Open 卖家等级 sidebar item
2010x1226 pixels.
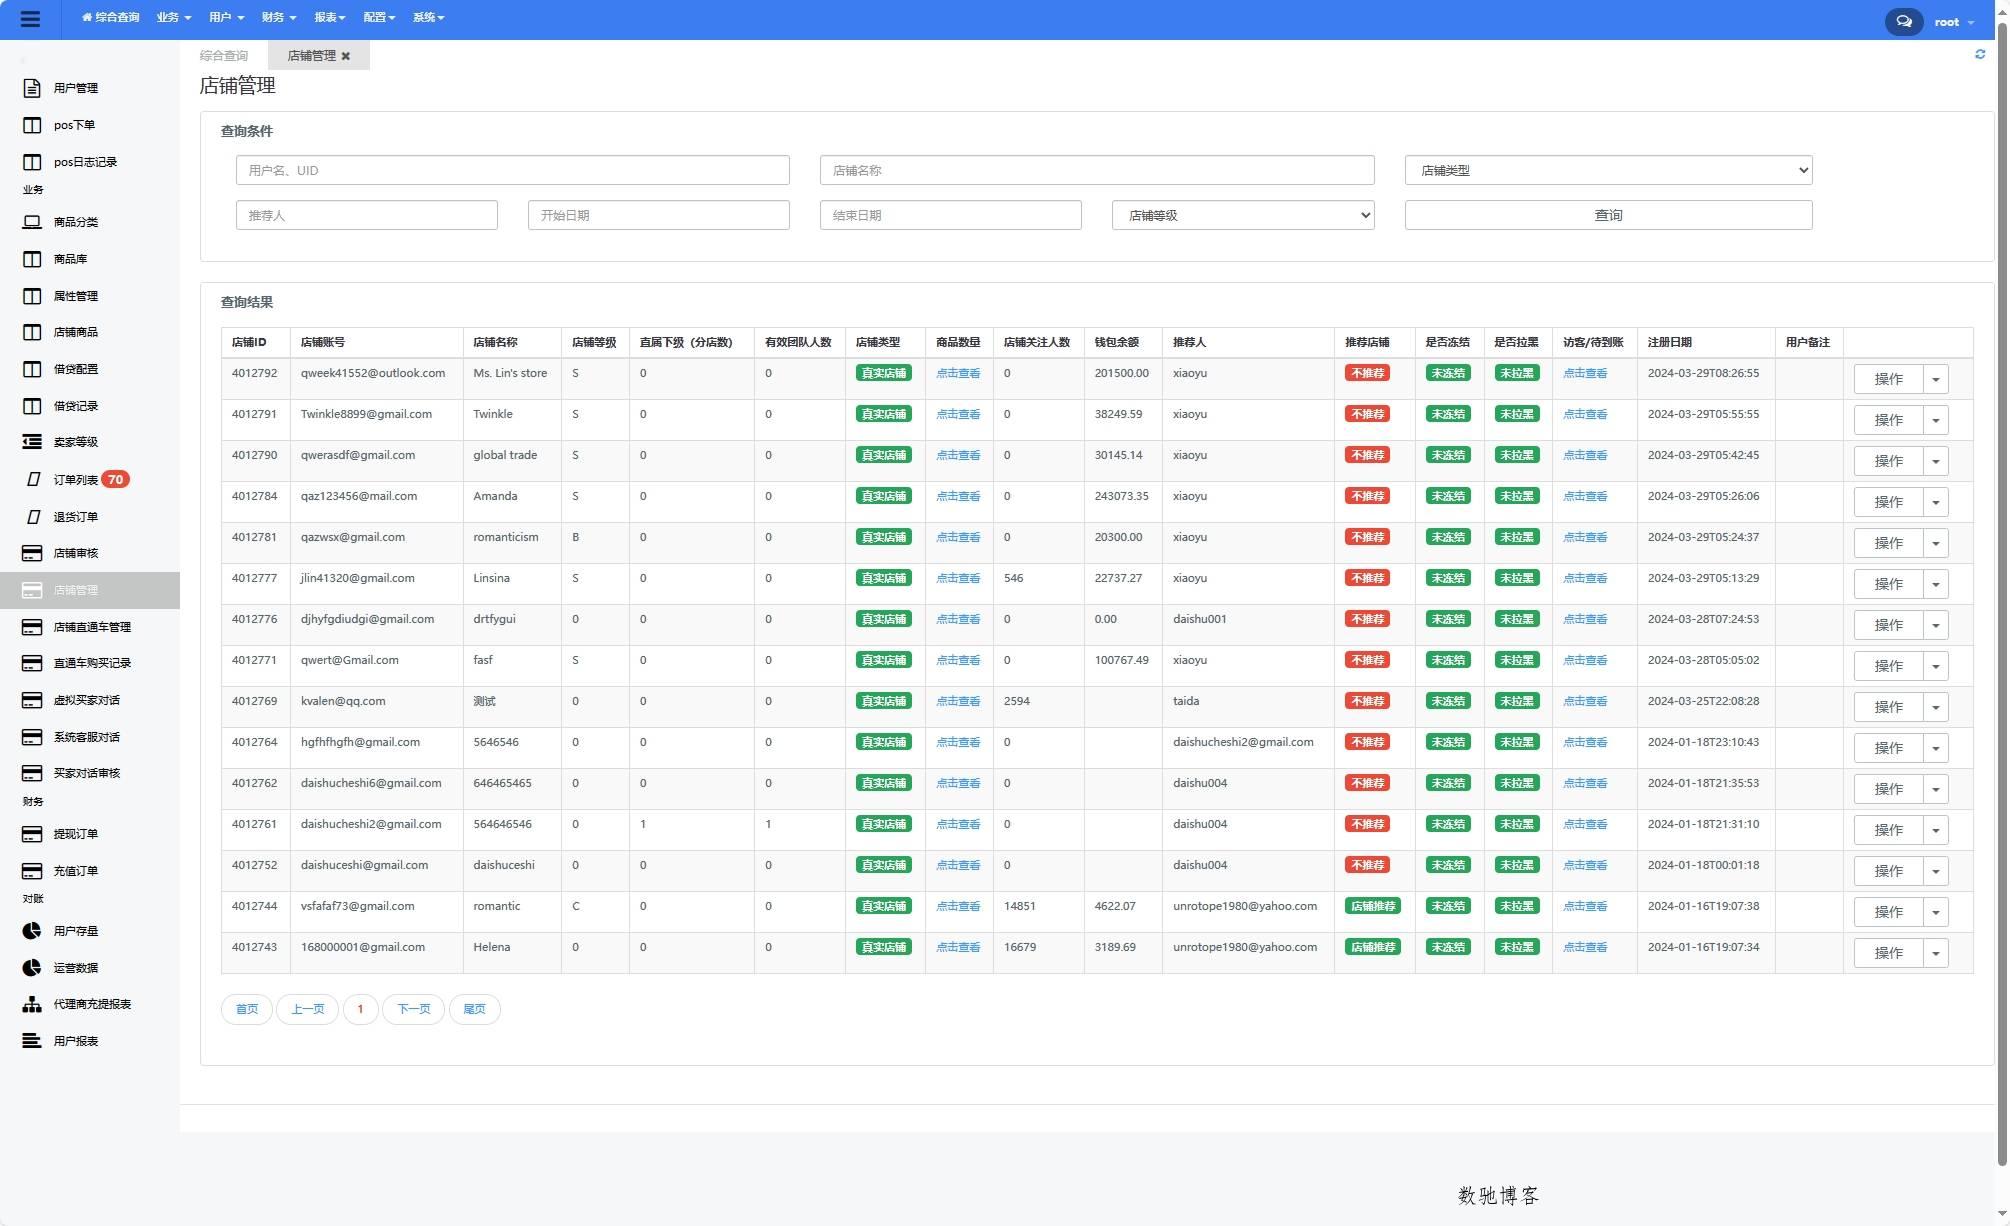point(76,442)
